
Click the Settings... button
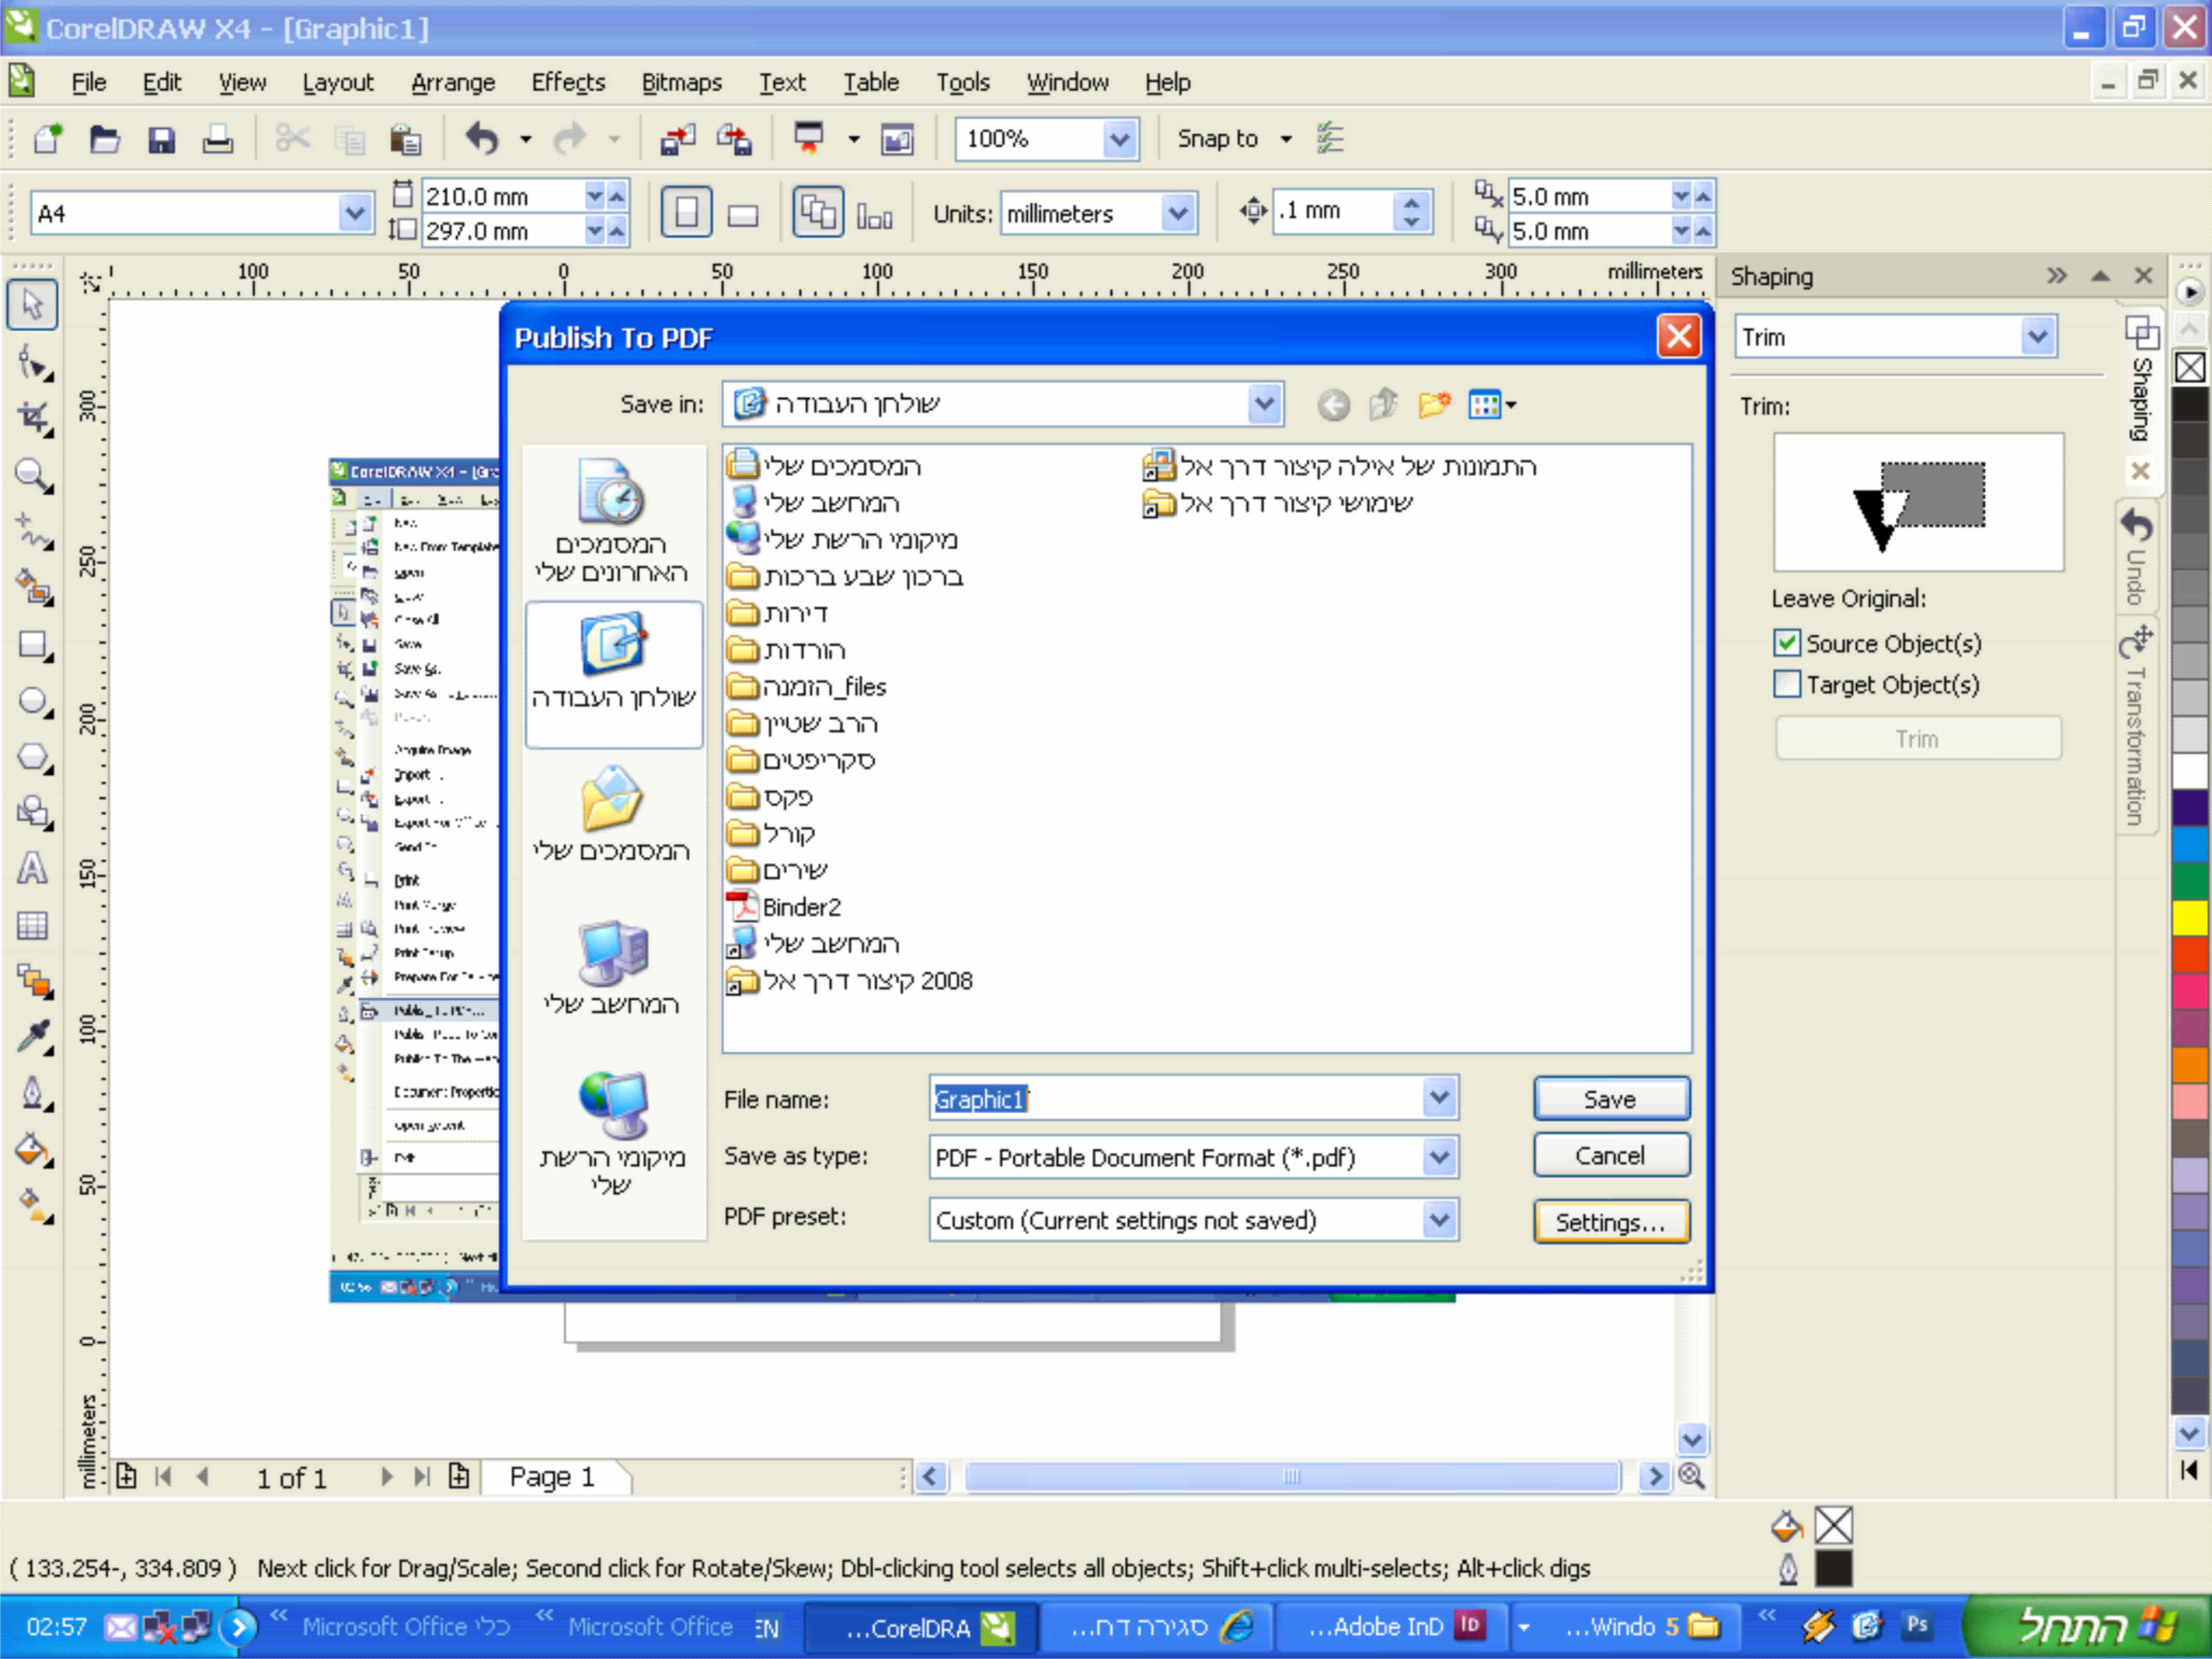1610,1222
